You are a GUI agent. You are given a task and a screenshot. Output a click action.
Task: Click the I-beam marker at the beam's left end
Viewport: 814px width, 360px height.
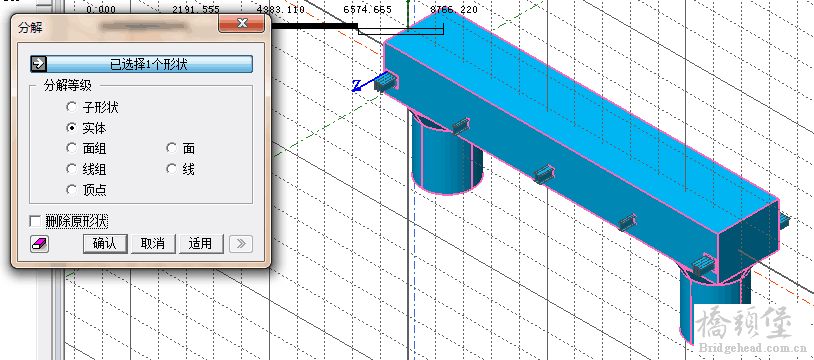[x=386, y=83]
